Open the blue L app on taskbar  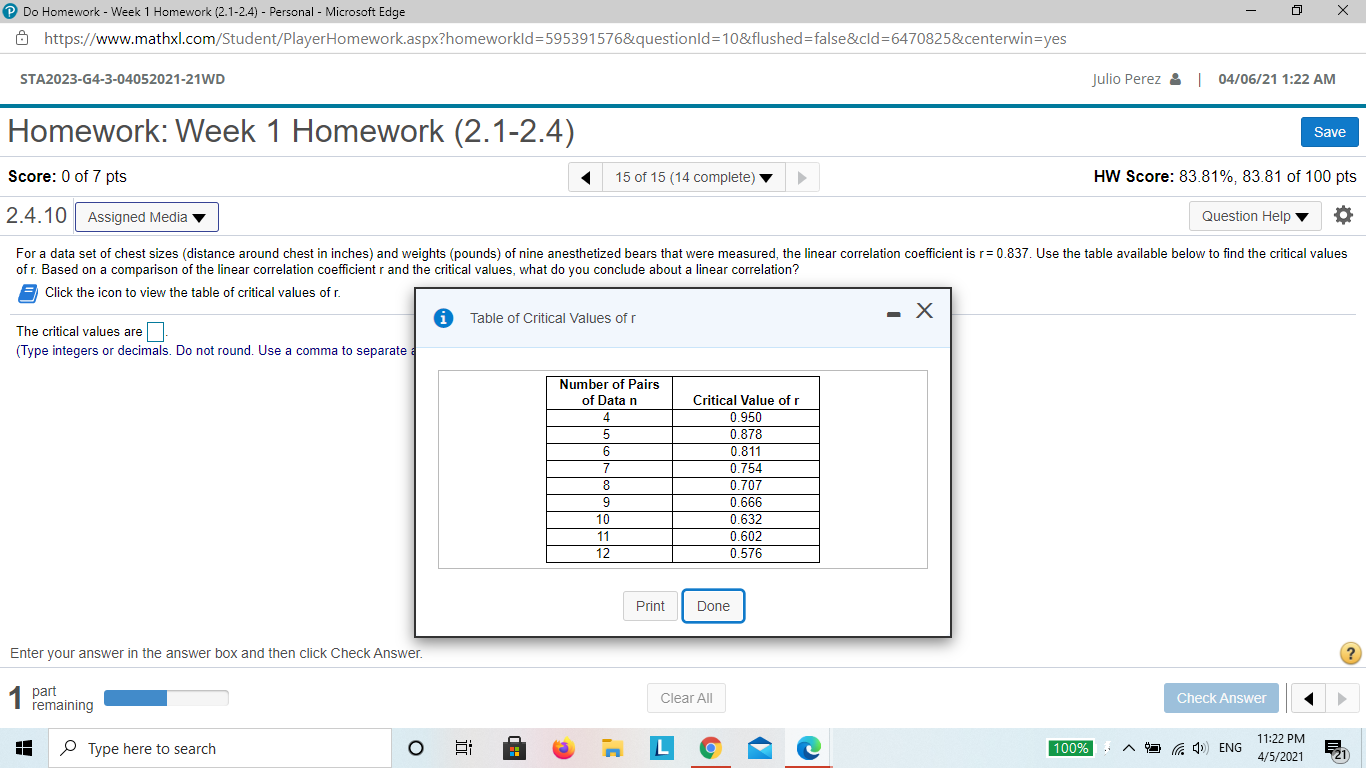click(660, 748)
